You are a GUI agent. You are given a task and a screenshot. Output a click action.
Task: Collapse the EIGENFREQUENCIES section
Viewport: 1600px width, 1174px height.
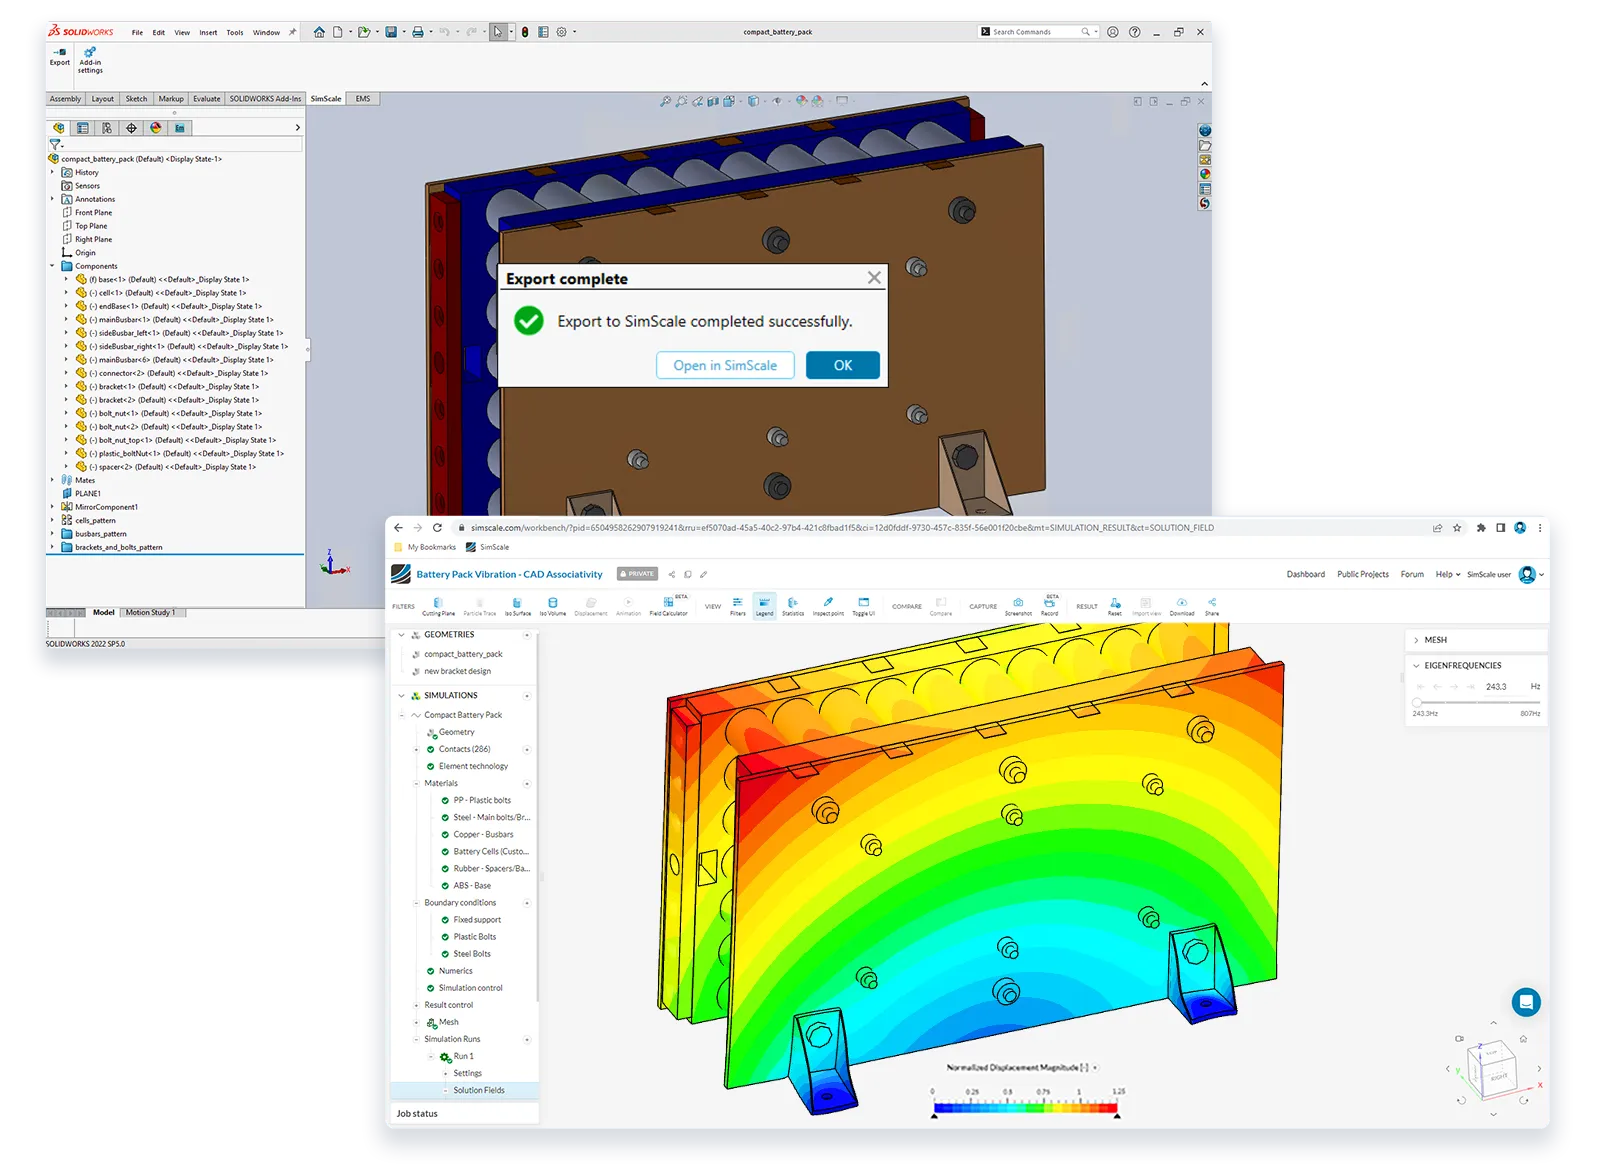tap(1415, 665)
